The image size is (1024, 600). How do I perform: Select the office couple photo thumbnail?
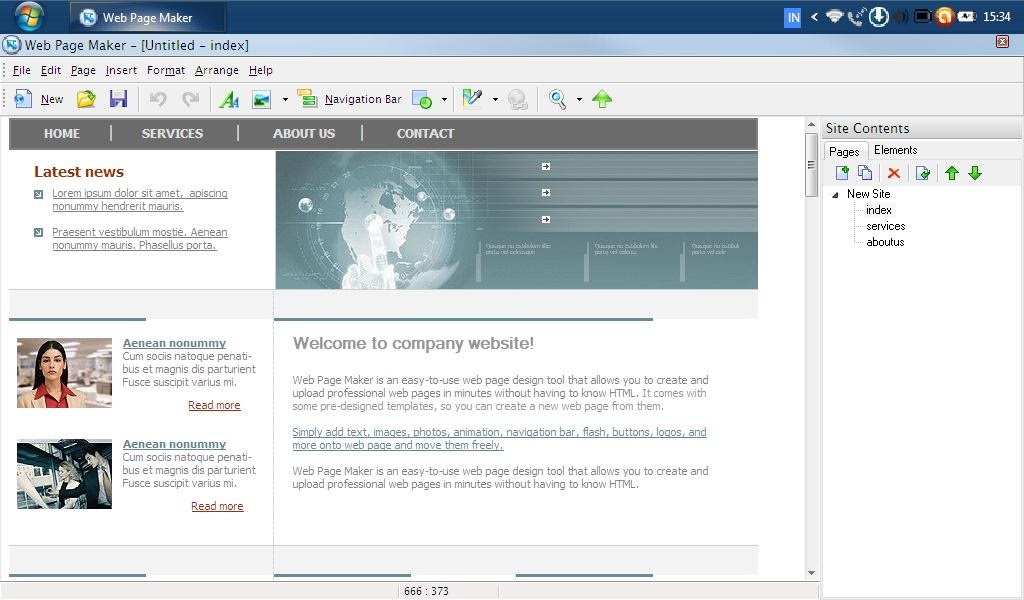click(x=64, y=474)
